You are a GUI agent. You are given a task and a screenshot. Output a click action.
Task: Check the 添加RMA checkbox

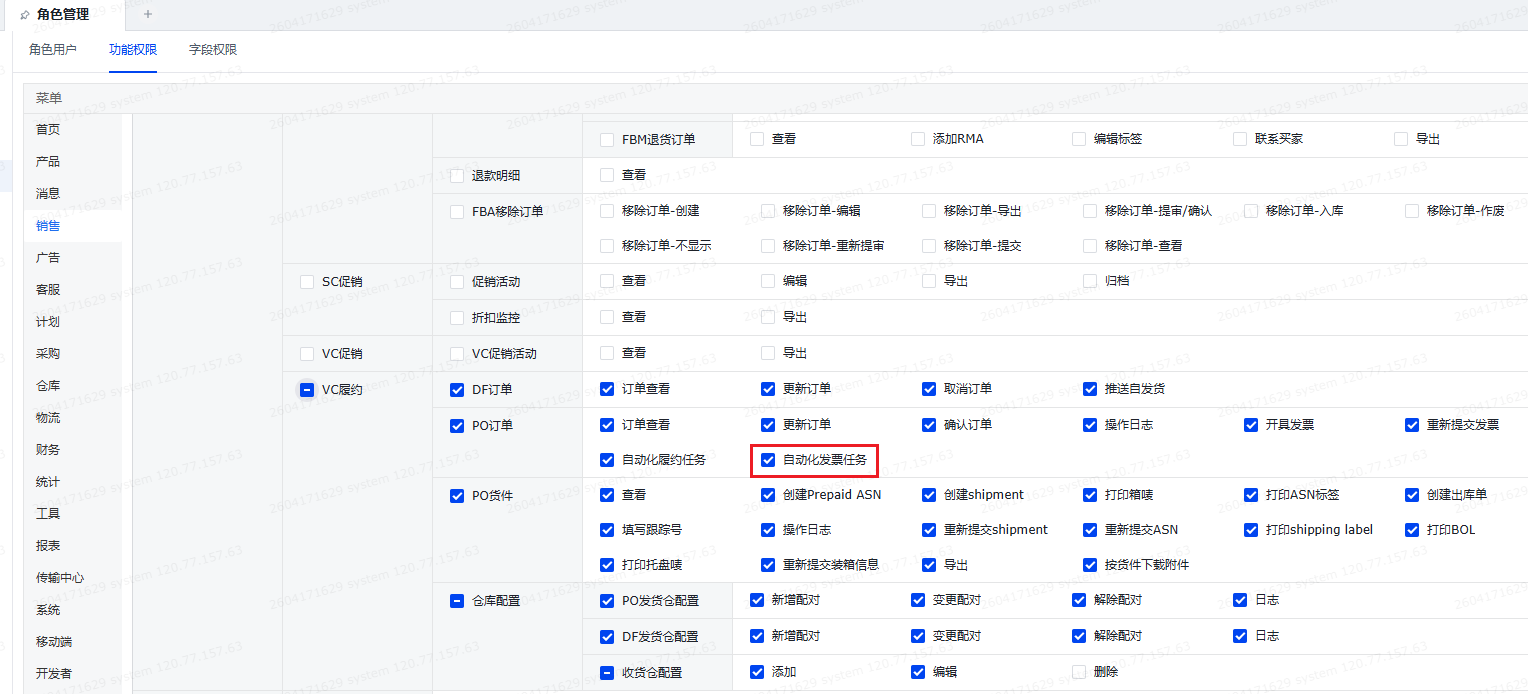point(918,139)
